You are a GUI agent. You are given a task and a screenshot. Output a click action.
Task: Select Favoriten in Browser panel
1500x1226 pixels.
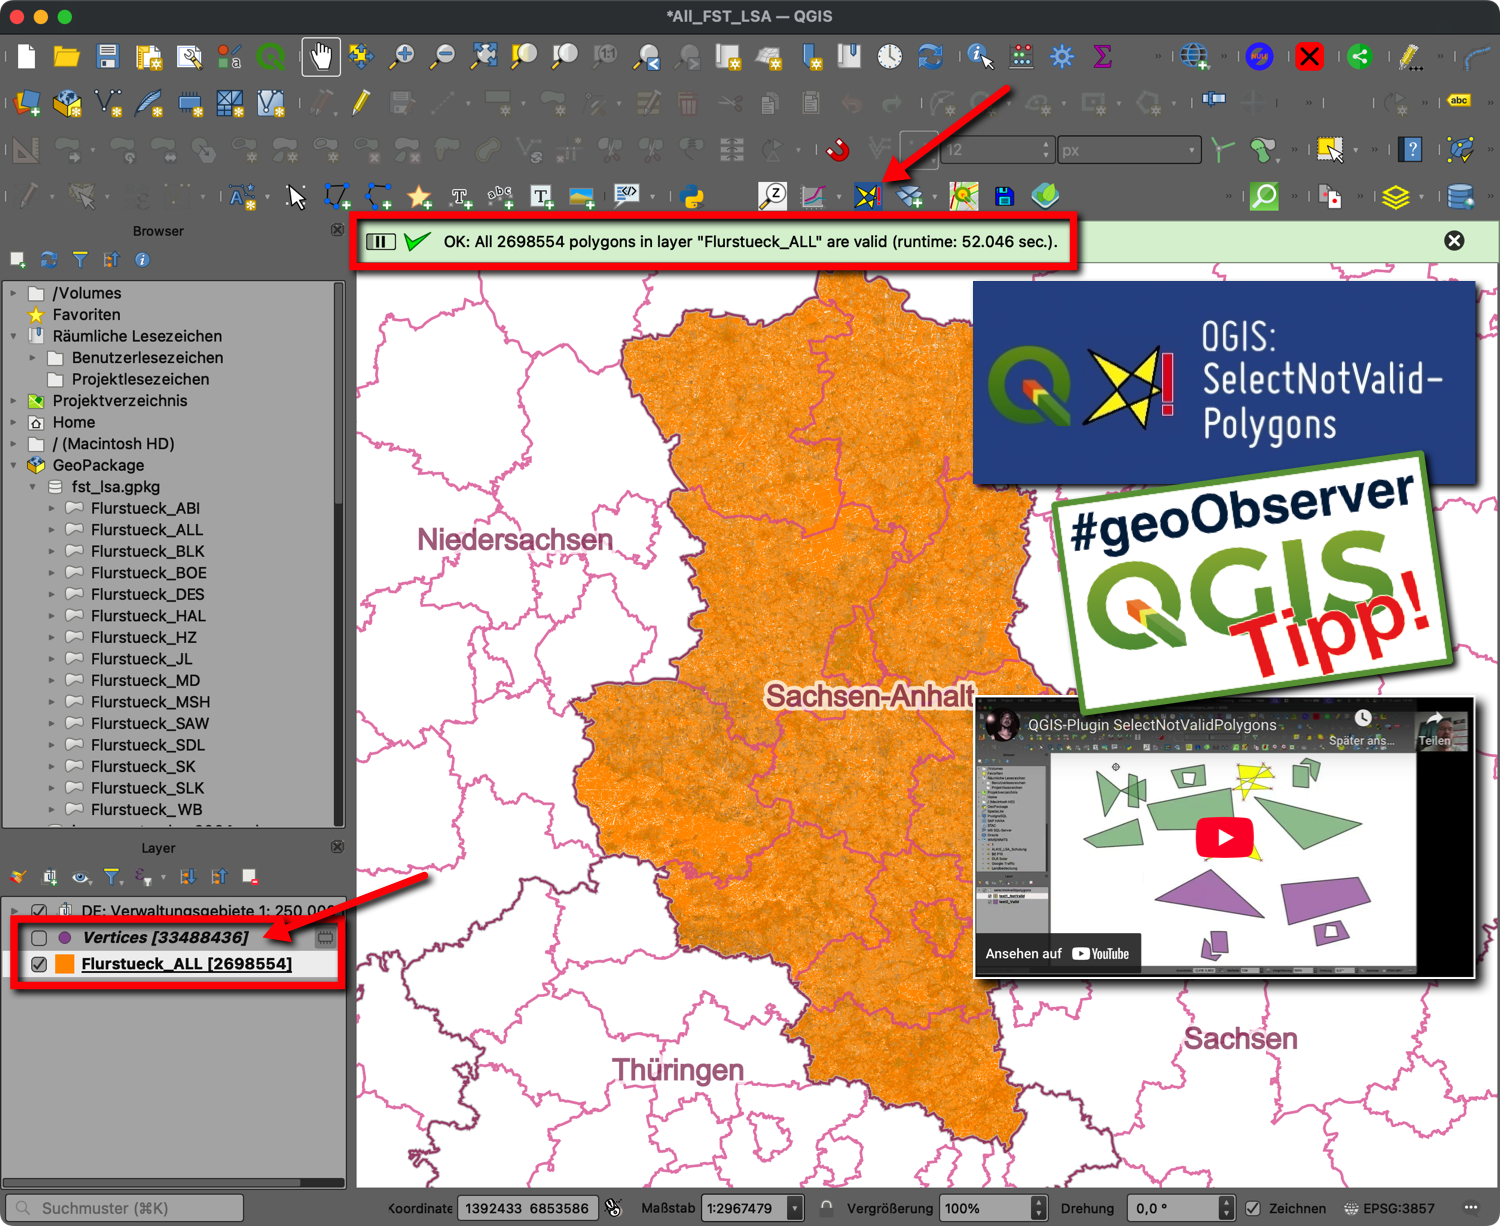[x=86, y=314]
